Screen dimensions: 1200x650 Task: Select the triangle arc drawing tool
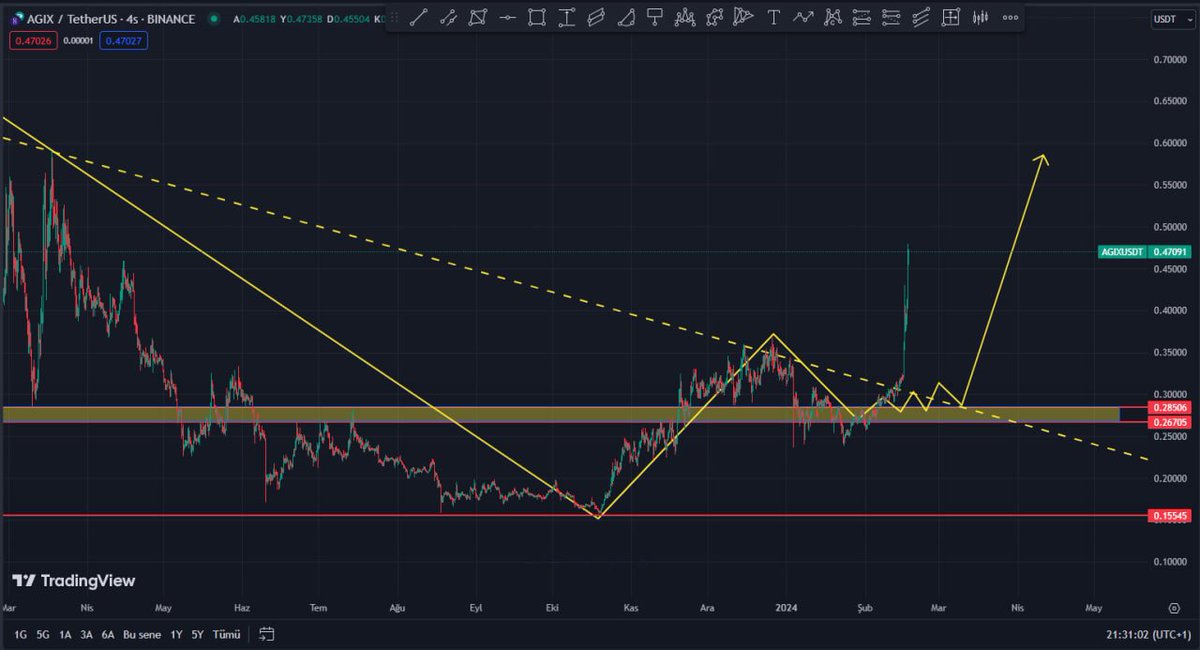pos(626,17)
